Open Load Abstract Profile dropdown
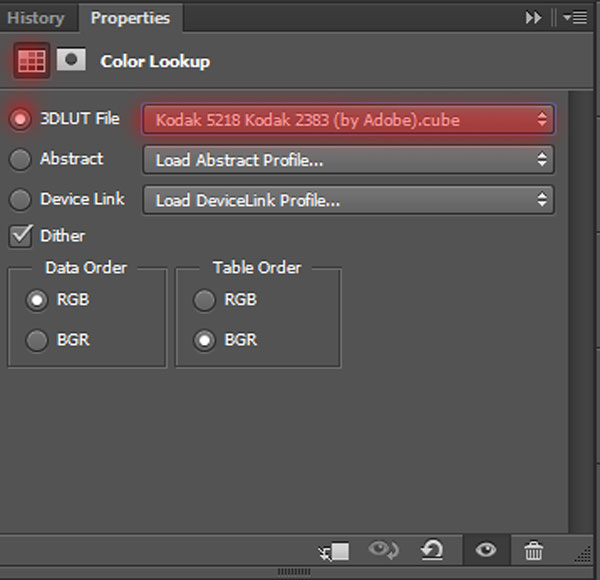The image size is (600, 580). tap(348, 160)
